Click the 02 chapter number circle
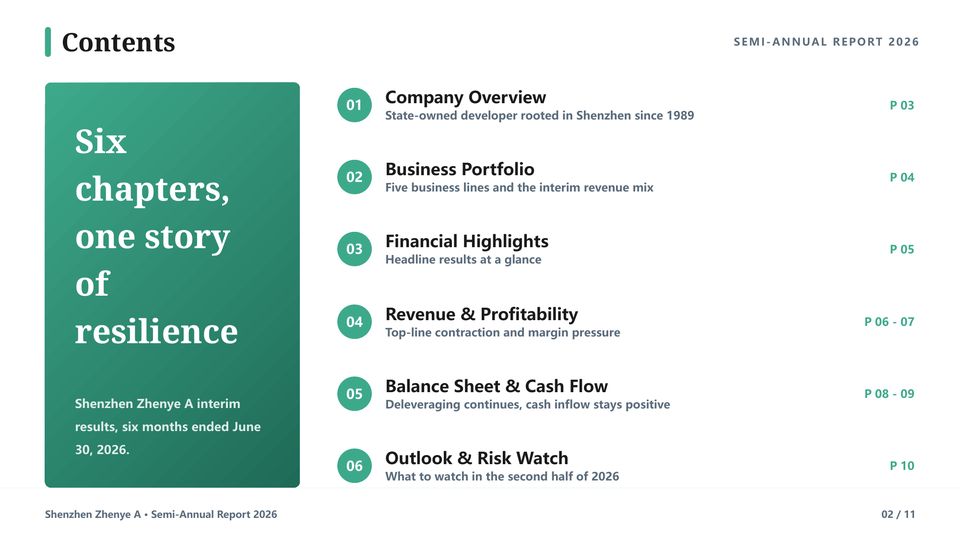 tap(354, 177)
